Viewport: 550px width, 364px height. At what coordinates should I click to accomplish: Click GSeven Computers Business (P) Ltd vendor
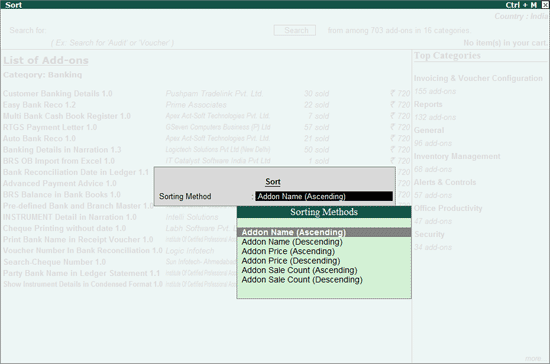pos(218,127)
